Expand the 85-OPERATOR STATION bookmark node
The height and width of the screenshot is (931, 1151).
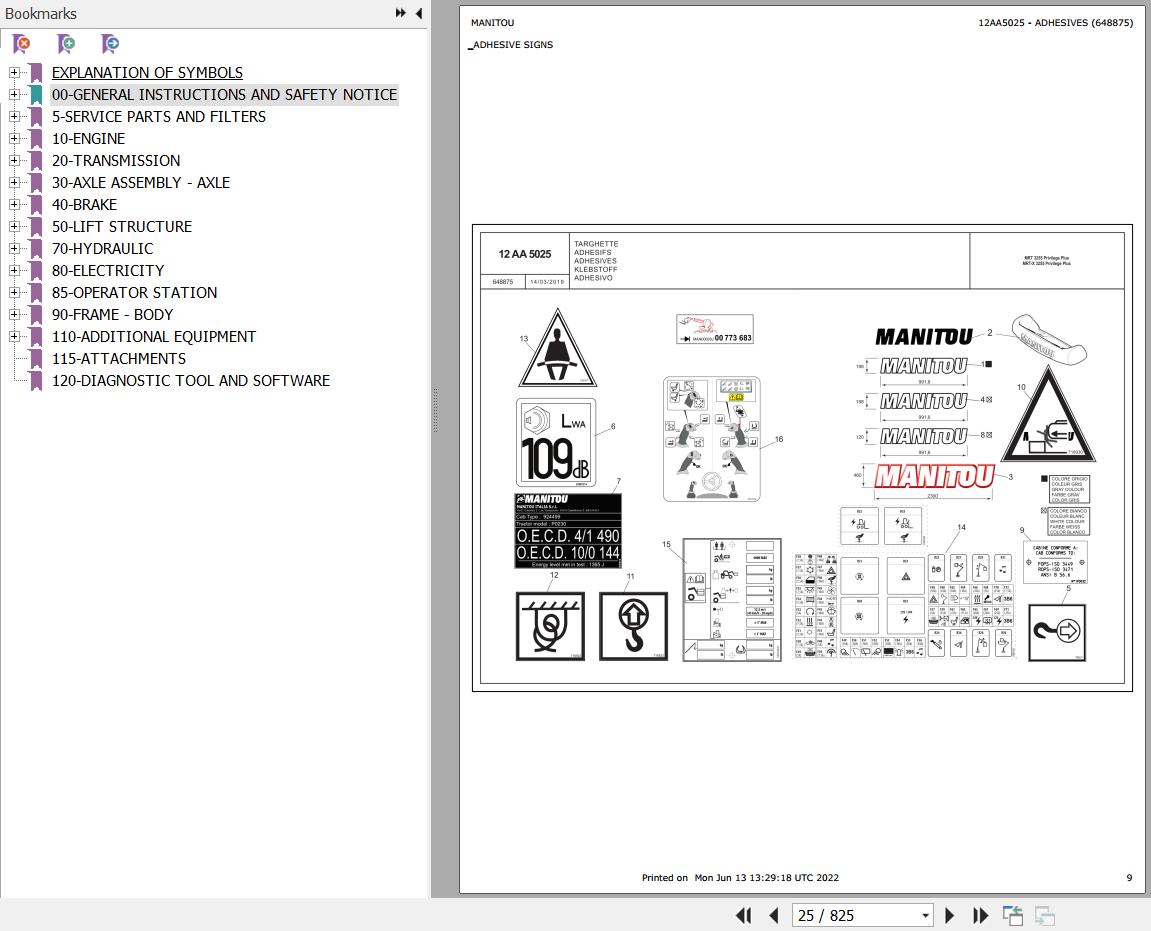(x=14, y=293)
